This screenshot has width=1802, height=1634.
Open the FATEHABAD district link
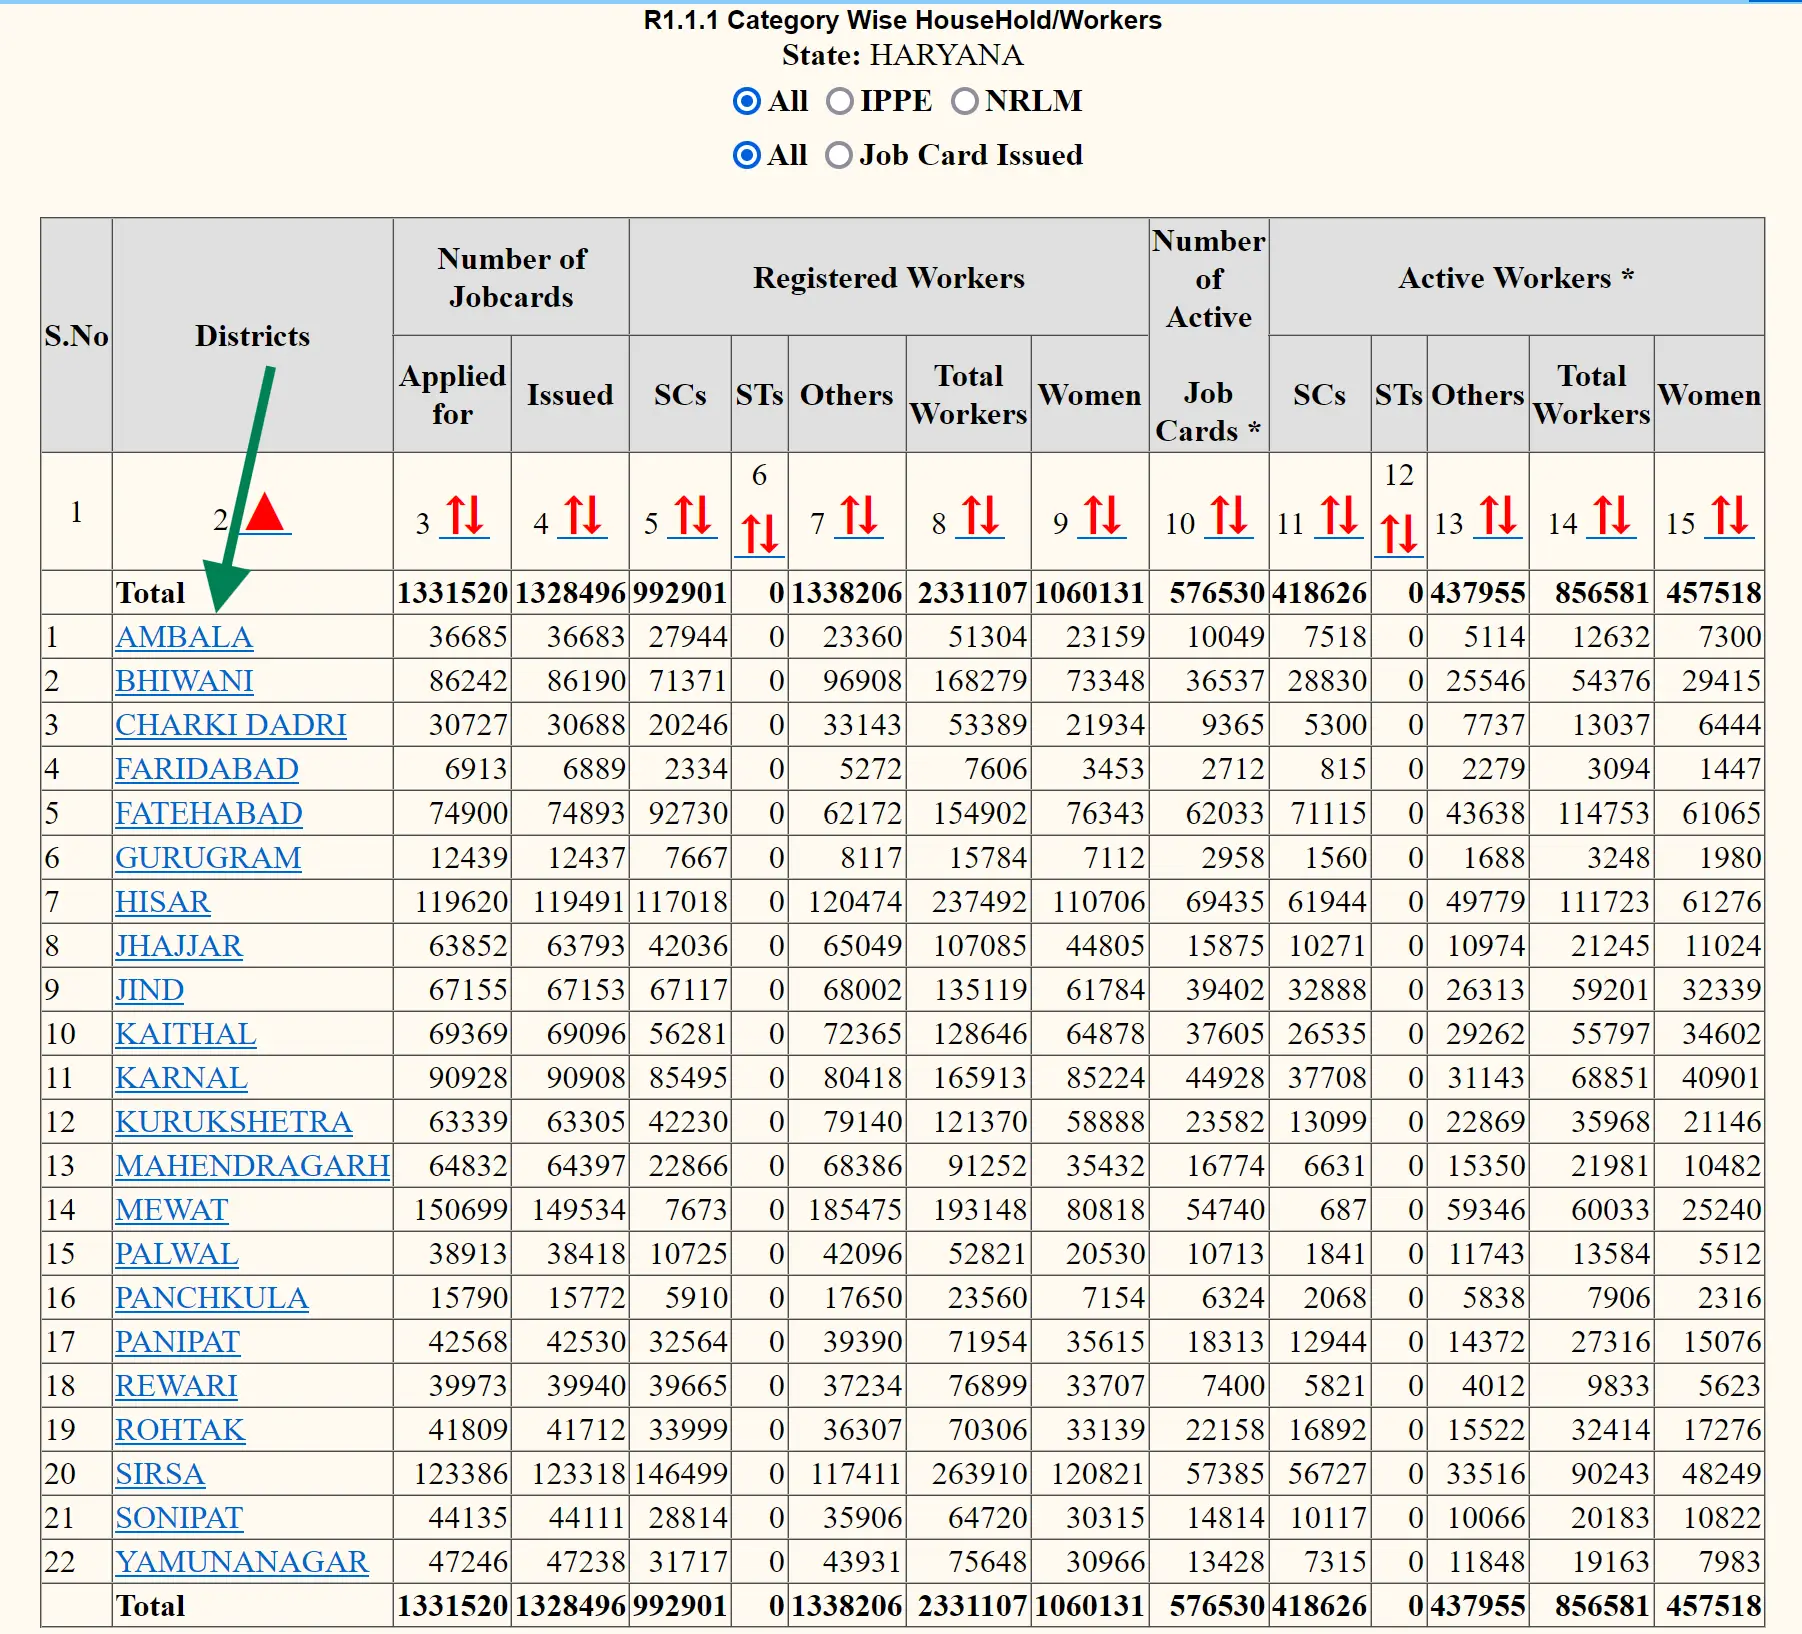[209, 813]
